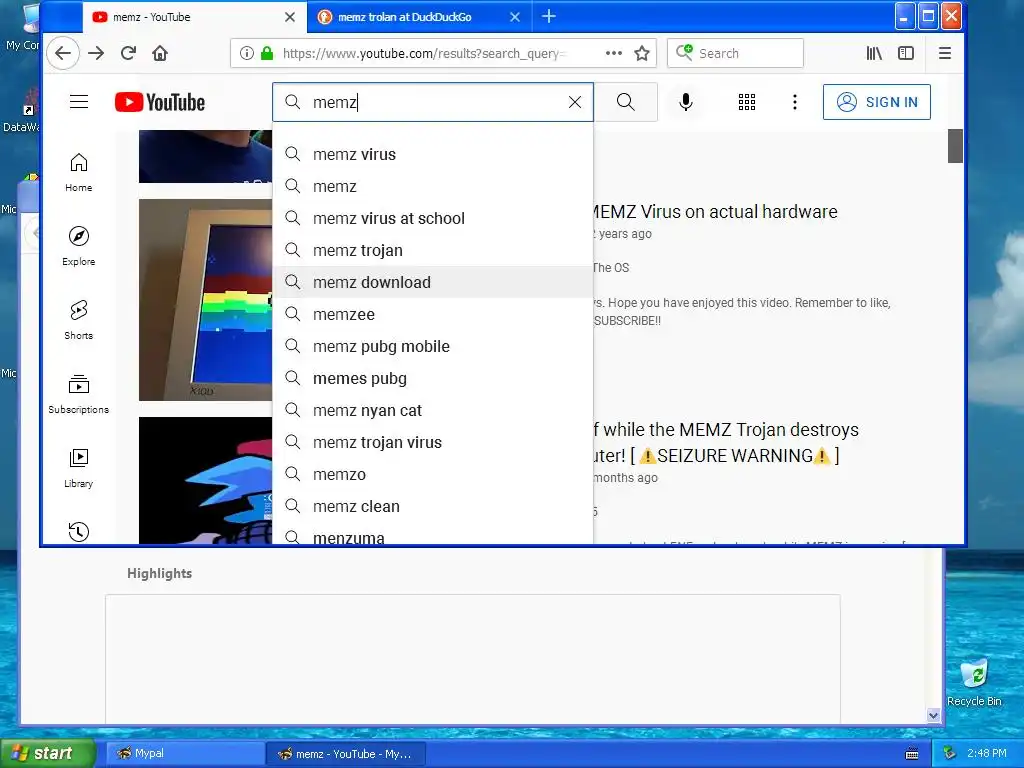The width and height of the screenshot is (1024, 768).
Task: Choose suggestion 'memzo'
Action: pos(433,474)
